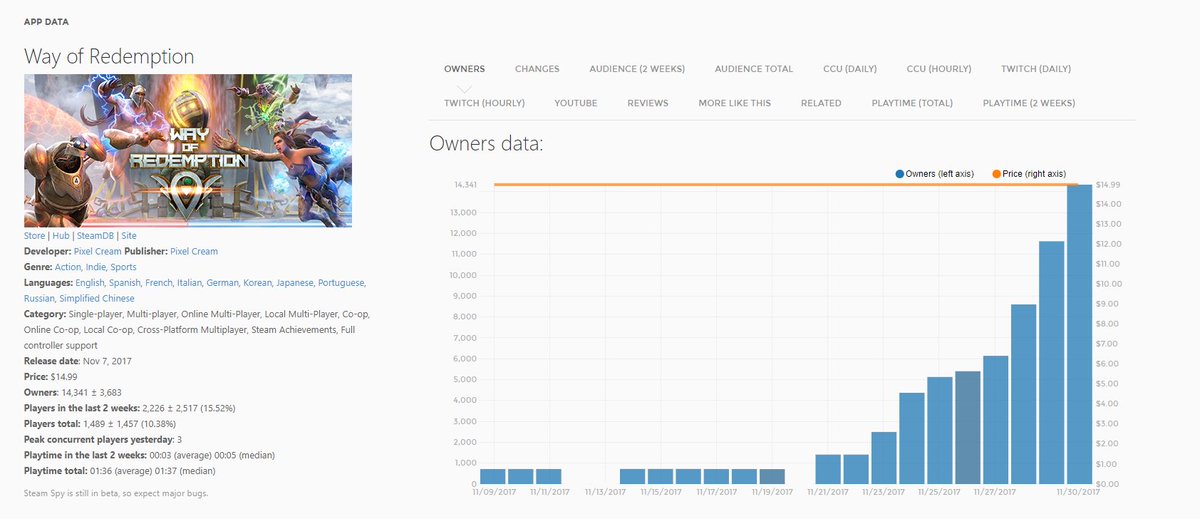This screenshot has height=519, width=1200.
Task: Open the Action genre link
Action: pos(67,267)
